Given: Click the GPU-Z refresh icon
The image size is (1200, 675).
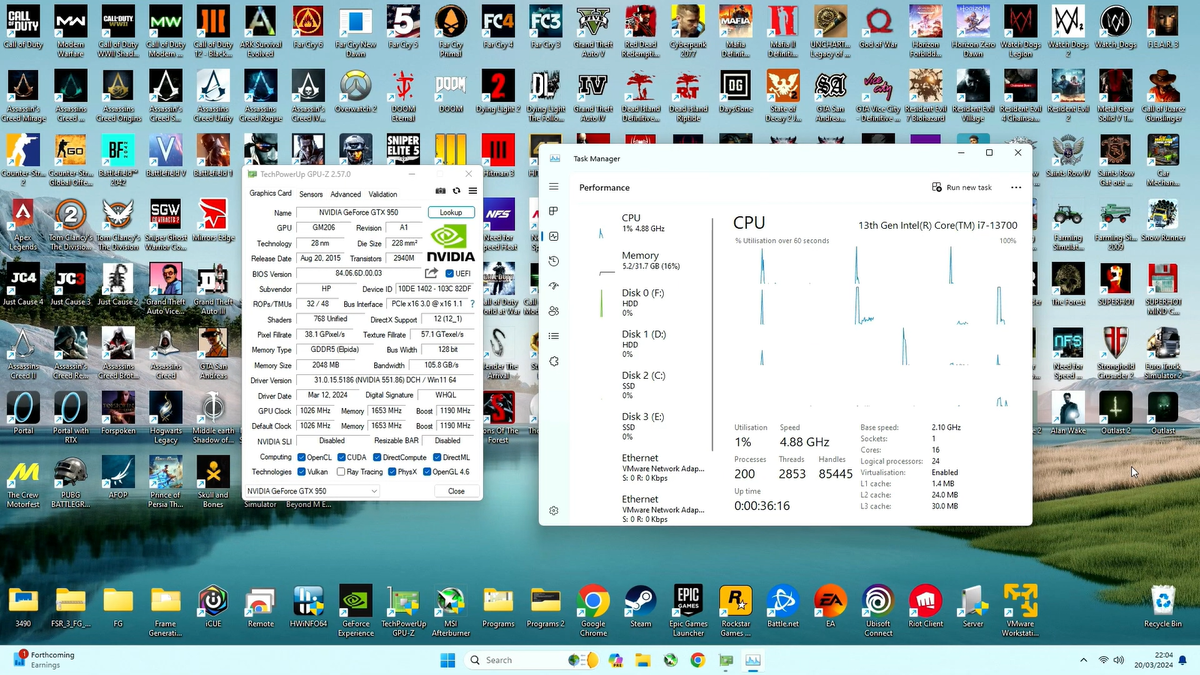Looking at the screenshot, I should pos(456,191).
